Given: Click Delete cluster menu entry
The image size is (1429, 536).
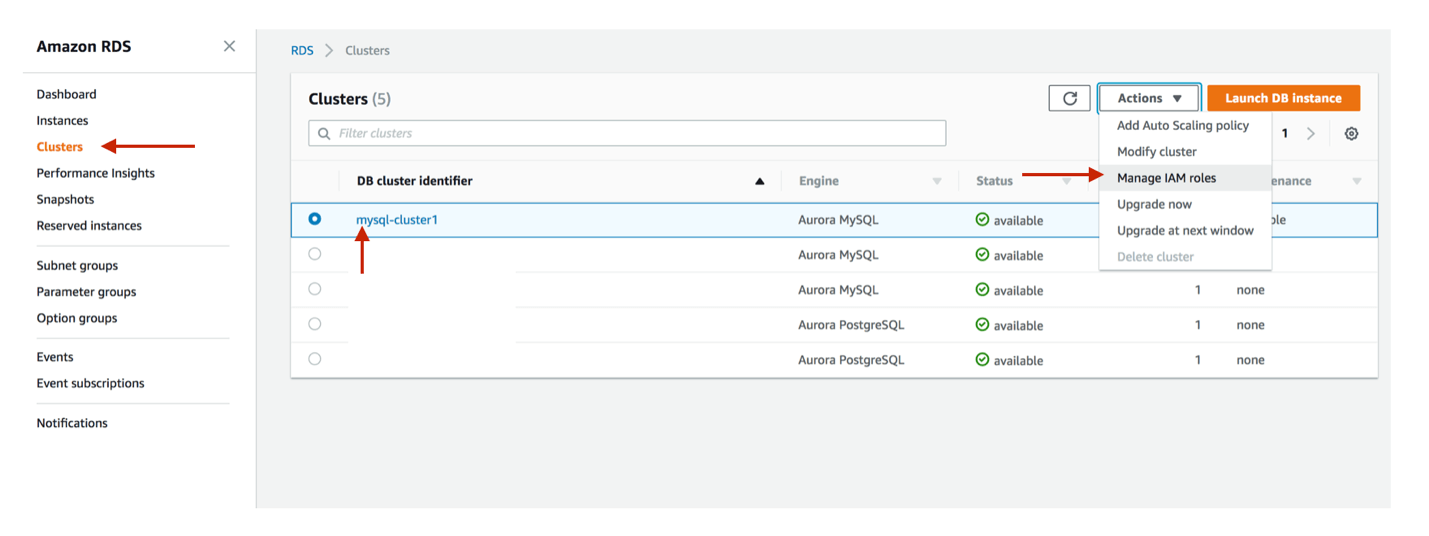Looking at the screenshot, I should 1184,256.
